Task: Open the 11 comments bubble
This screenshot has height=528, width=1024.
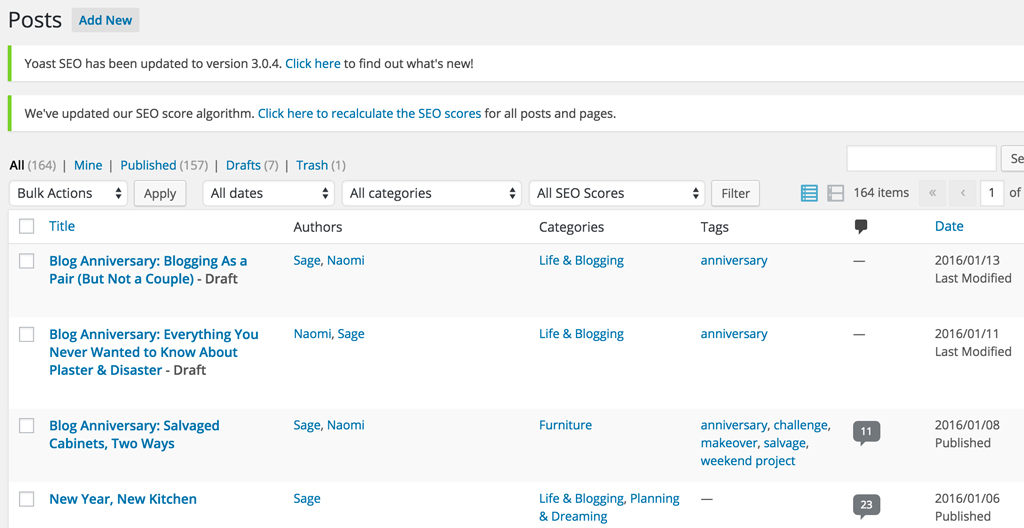Action: tap(866, 432)
